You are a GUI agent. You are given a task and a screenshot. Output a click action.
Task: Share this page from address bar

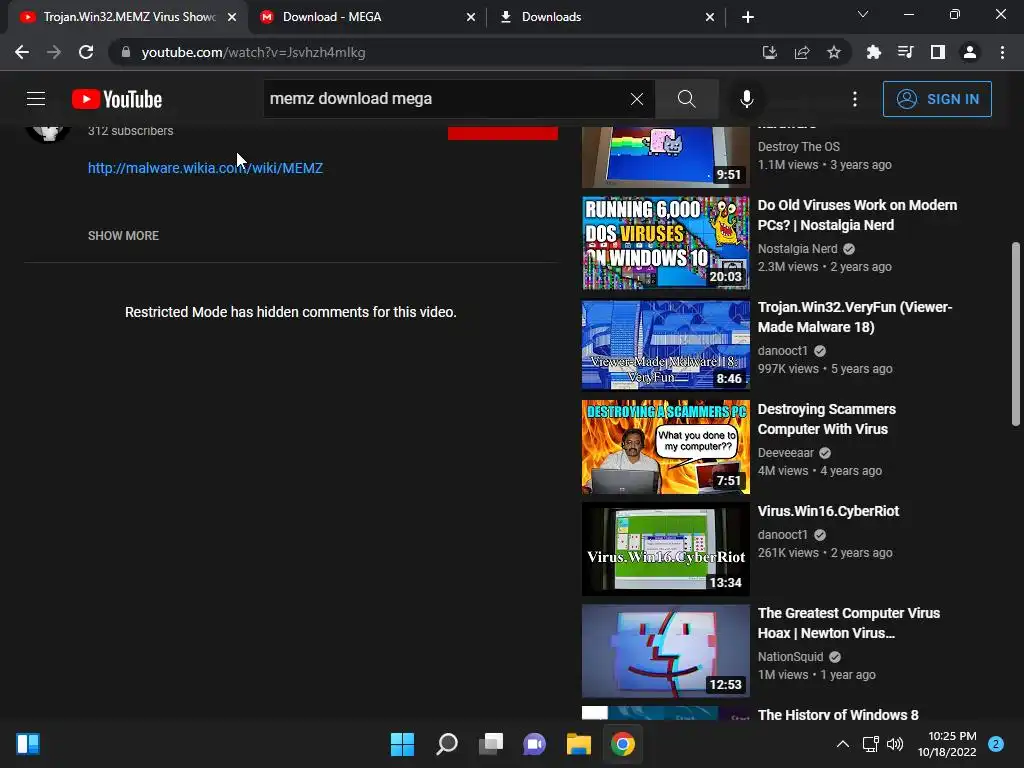802,52
